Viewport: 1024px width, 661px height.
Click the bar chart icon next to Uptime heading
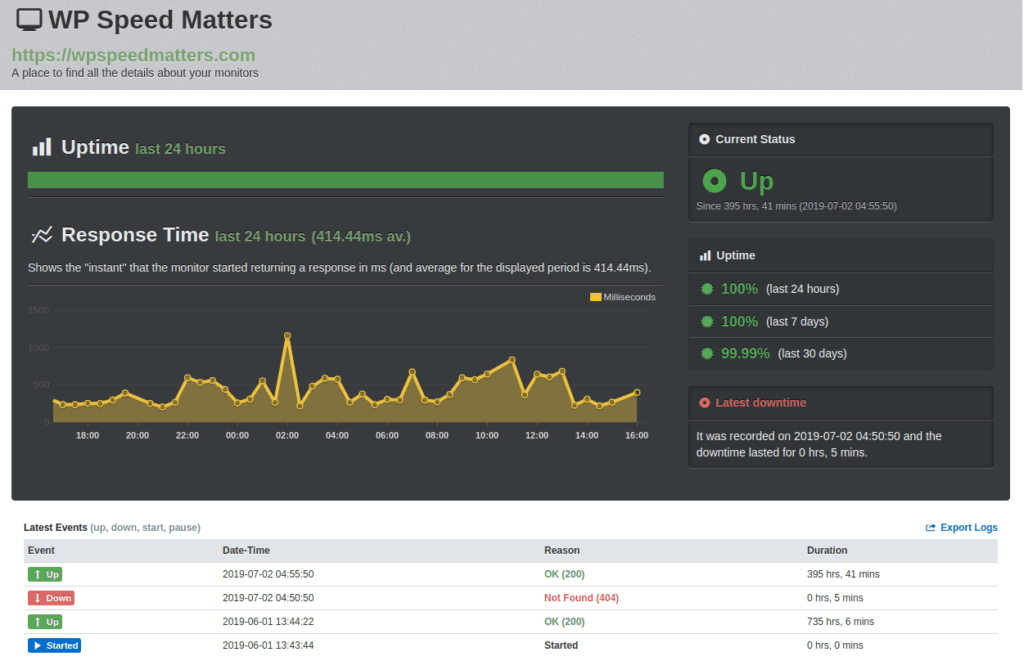pyautogui.click(x=41, y=148)
